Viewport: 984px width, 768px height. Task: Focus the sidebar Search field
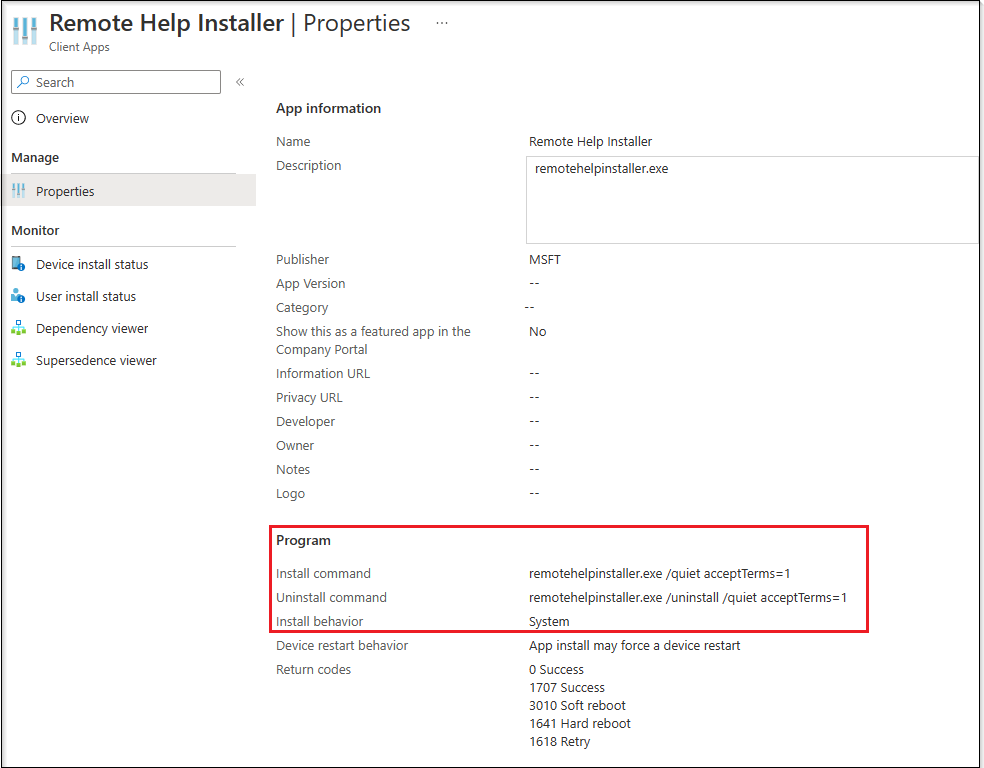(116, 82)
